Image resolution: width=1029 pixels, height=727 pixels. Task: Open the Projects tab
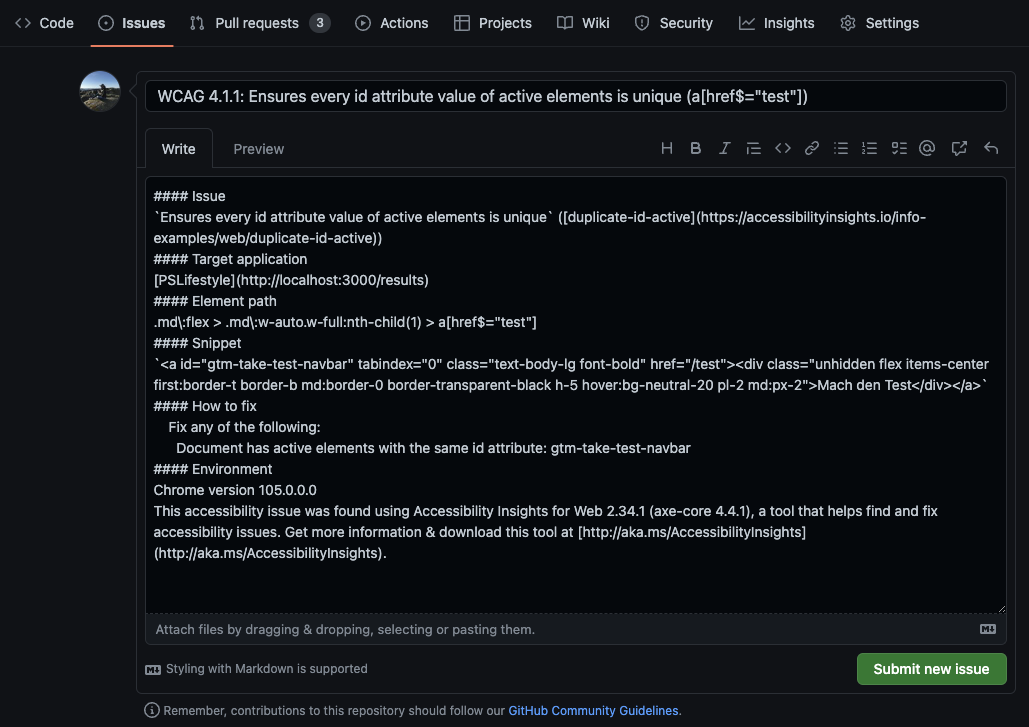(492, 23)
